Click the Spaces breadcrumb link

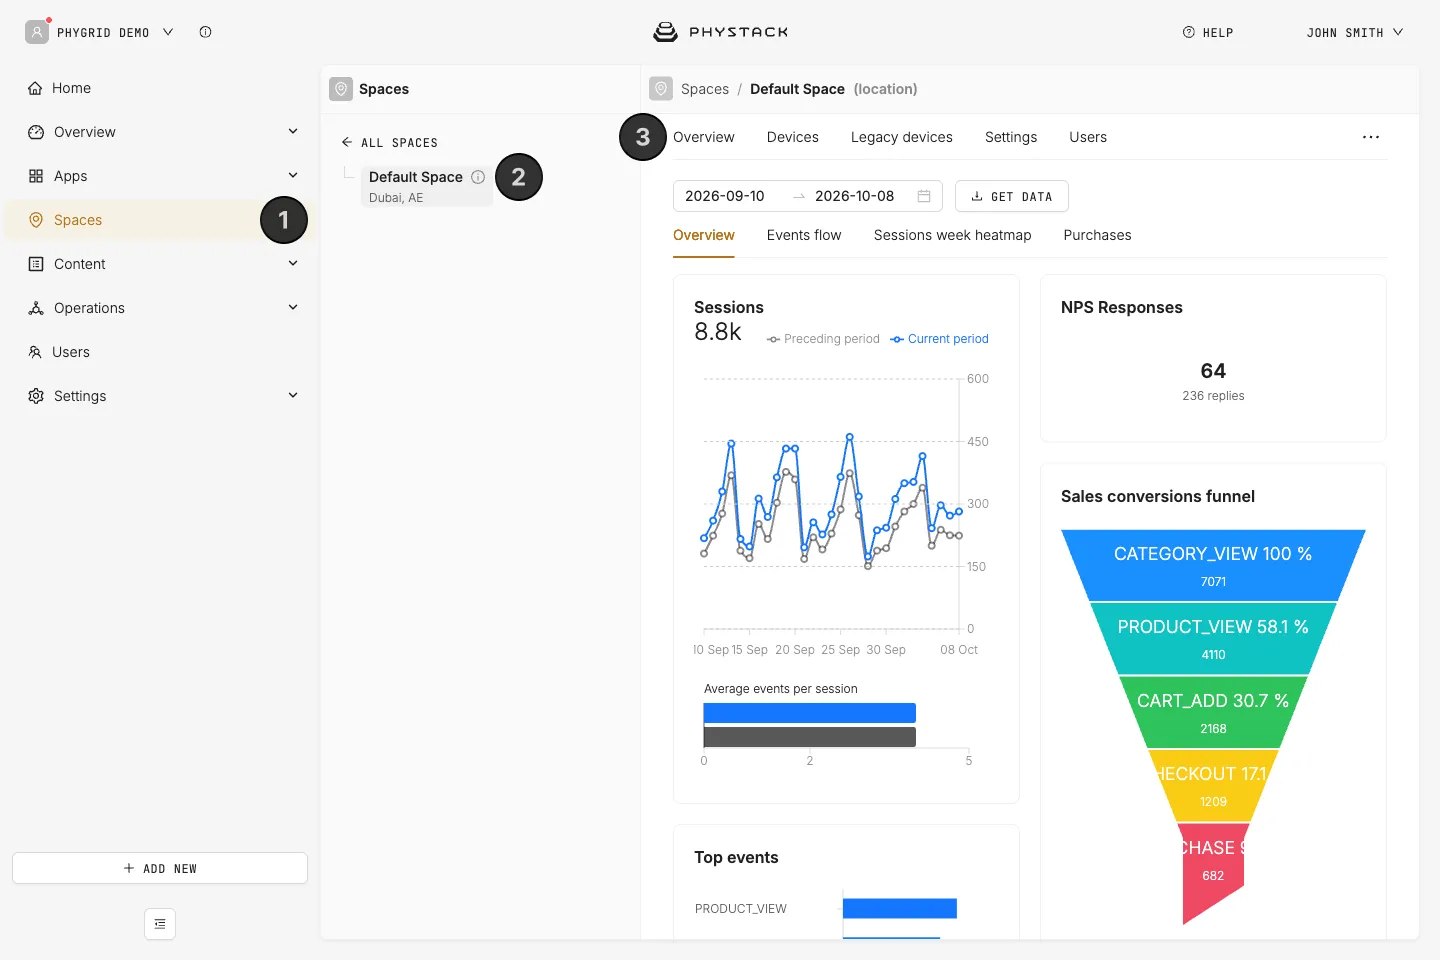click(x=705, y=89)
